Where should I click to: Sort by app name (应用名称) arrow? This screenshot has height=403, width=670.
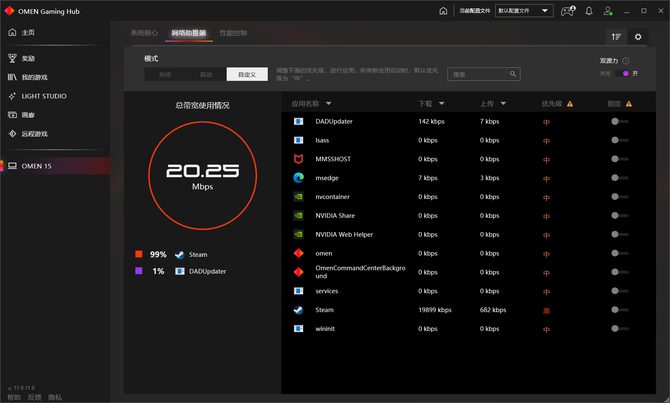coord(329,103)
